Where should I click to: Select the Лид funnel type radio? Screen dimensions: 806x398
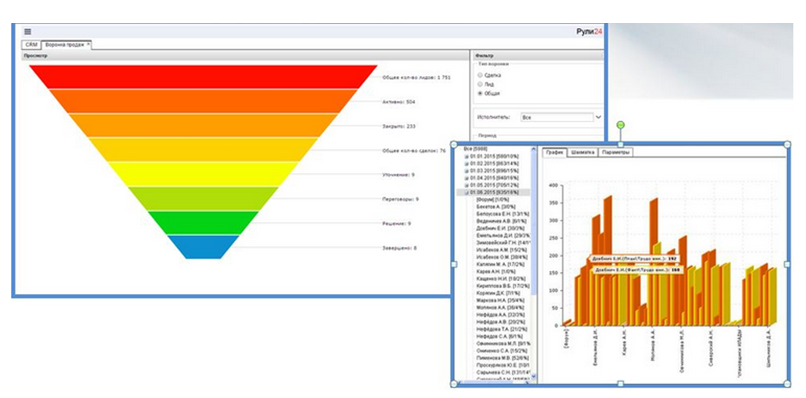tap(480, 84)
